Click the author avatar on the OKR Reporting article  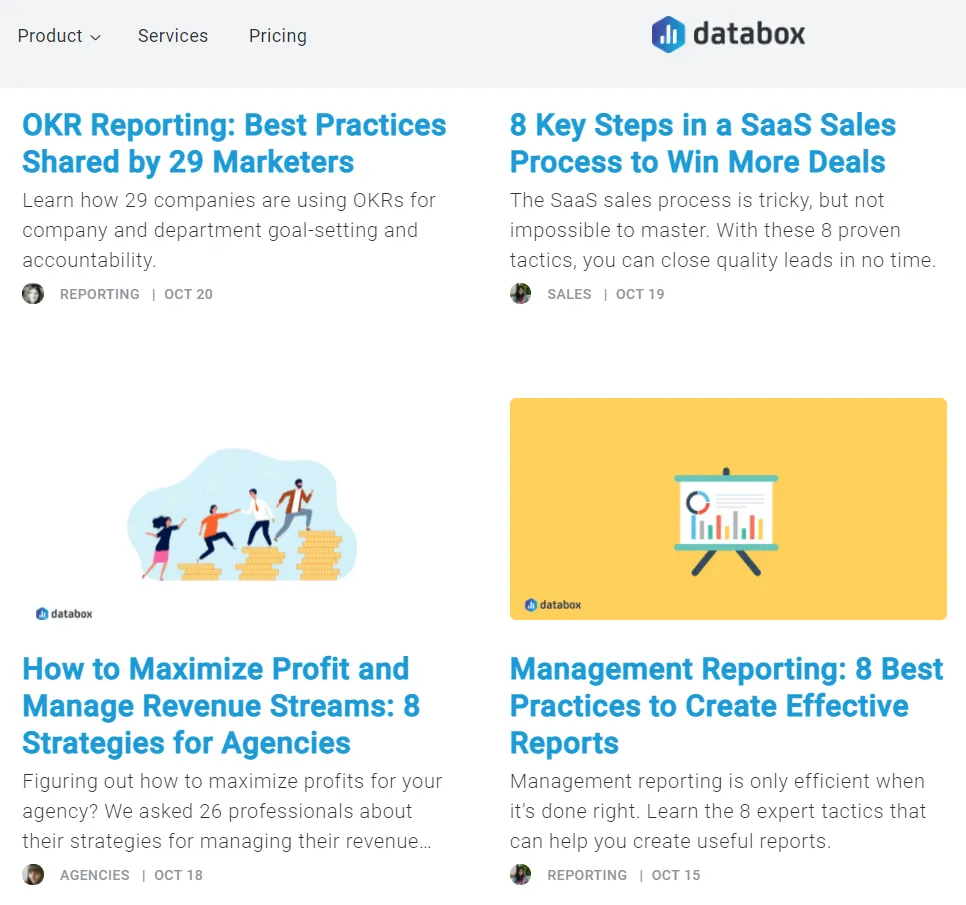click(x=33, y=293)
